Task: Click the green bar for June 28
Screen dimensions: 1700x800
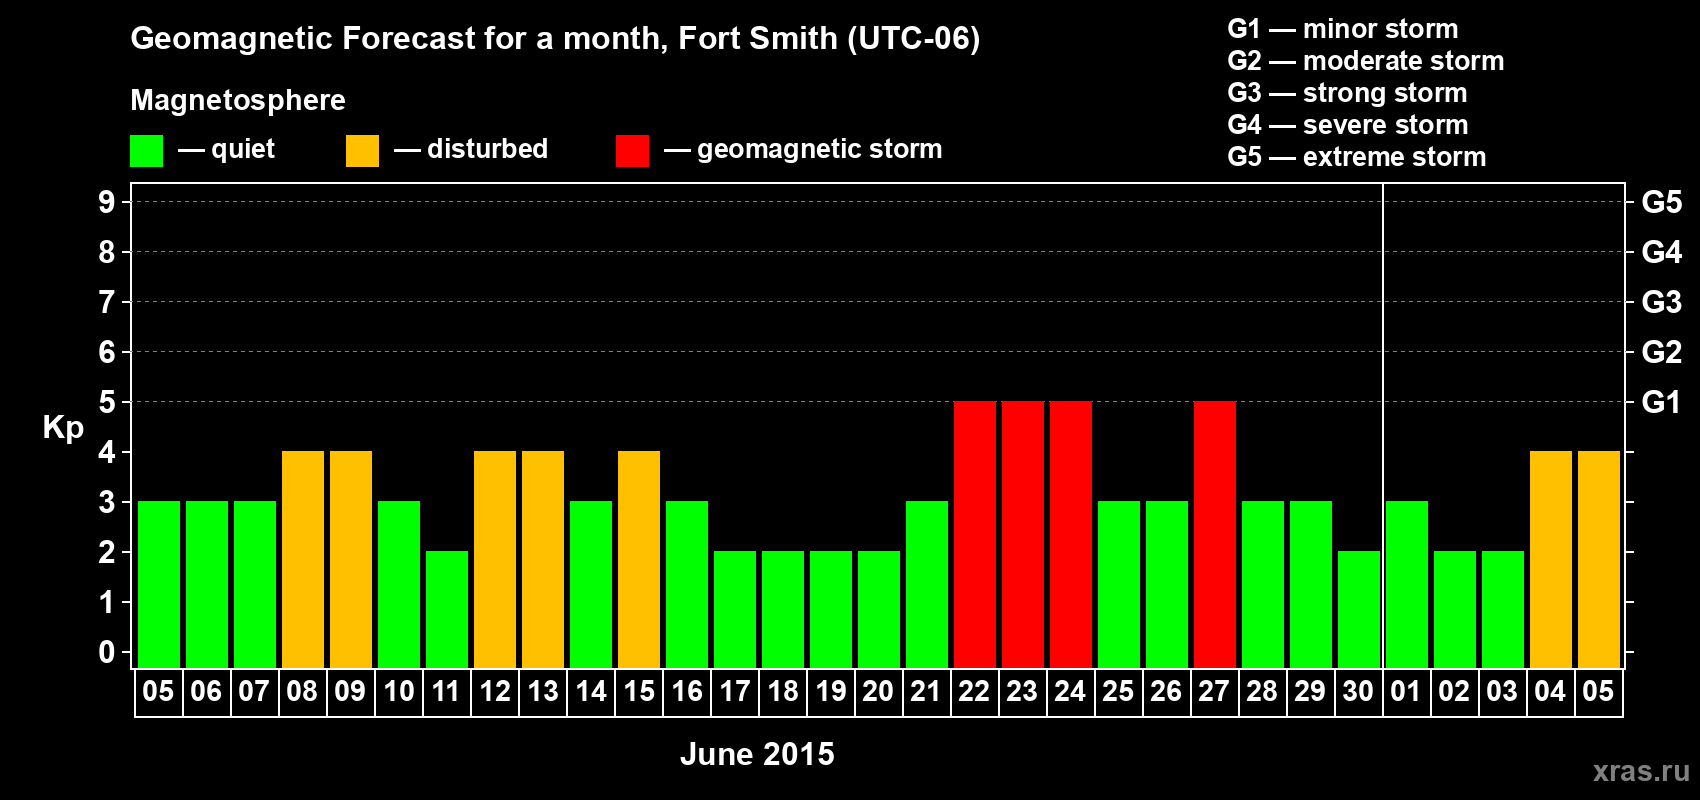Action: [1263, 584]
